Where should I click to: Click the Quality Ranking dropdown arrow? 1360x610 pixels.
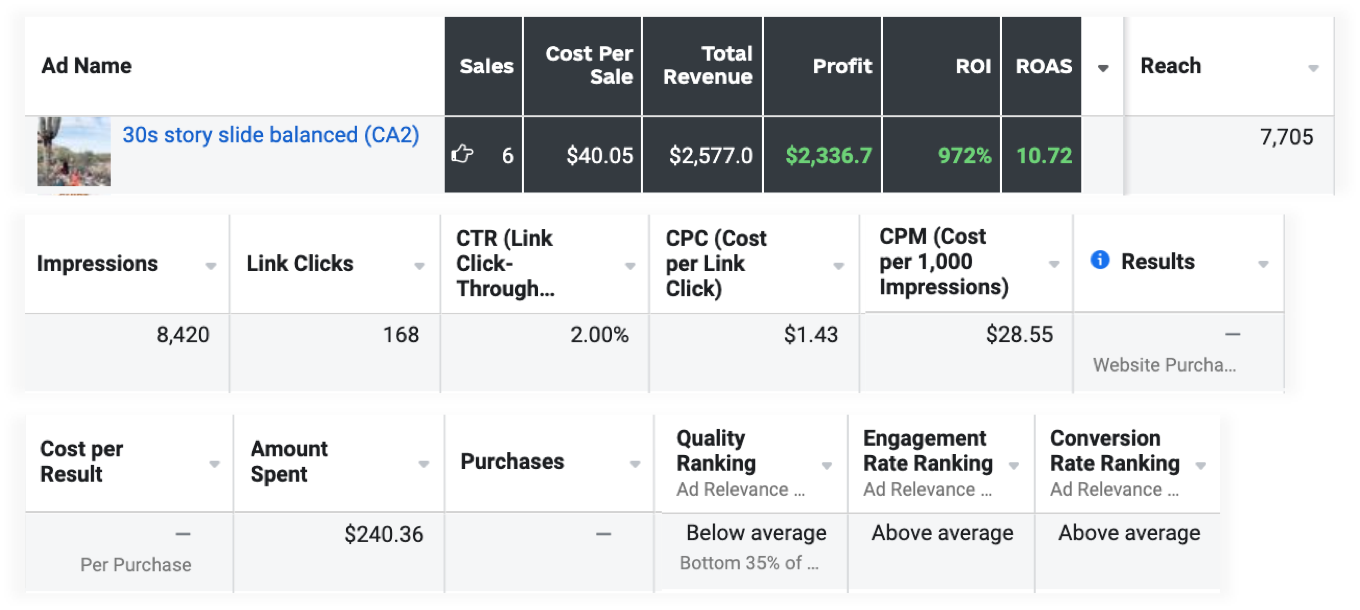pyautogui.click(x=827, y=466)
